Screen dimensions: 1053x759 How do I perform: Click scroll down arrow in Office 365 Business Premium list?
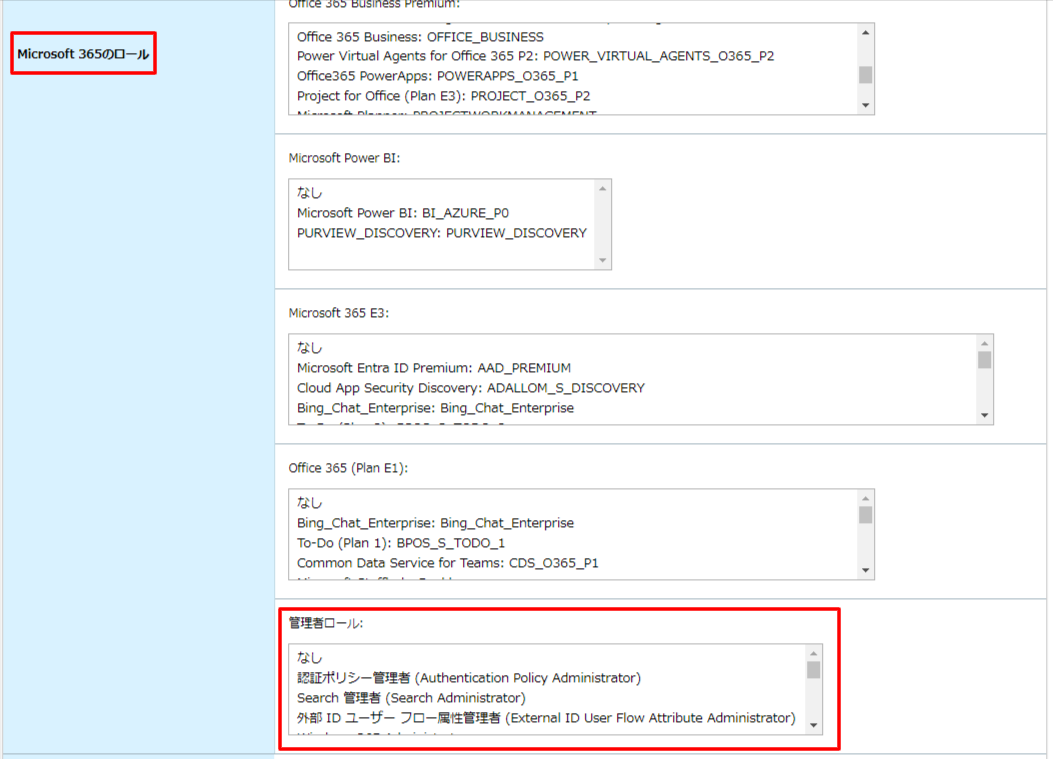865,105
